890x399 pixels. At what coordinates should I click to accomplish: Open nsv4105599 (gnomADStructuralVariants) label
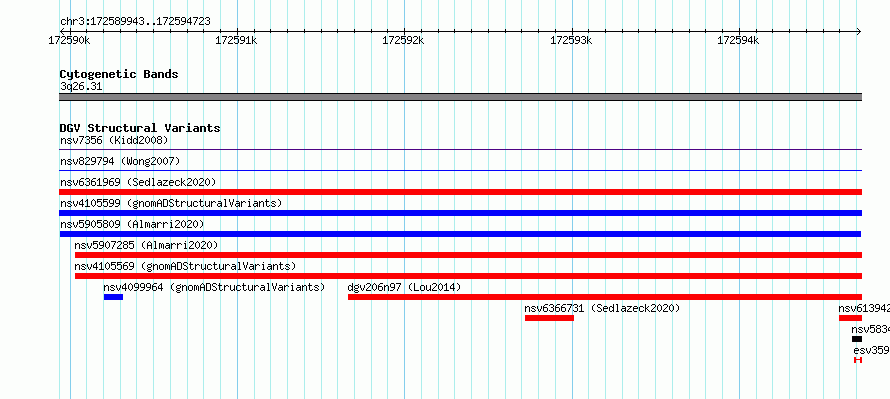[x=171, y=203]
